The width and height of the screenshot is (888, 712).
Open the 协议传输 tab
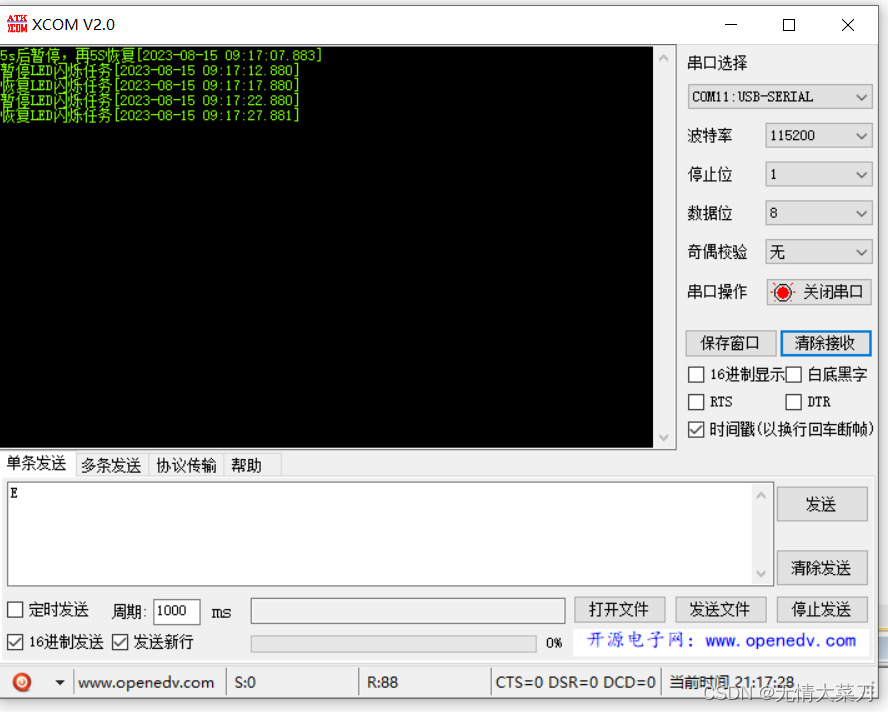tap(185, 464)
